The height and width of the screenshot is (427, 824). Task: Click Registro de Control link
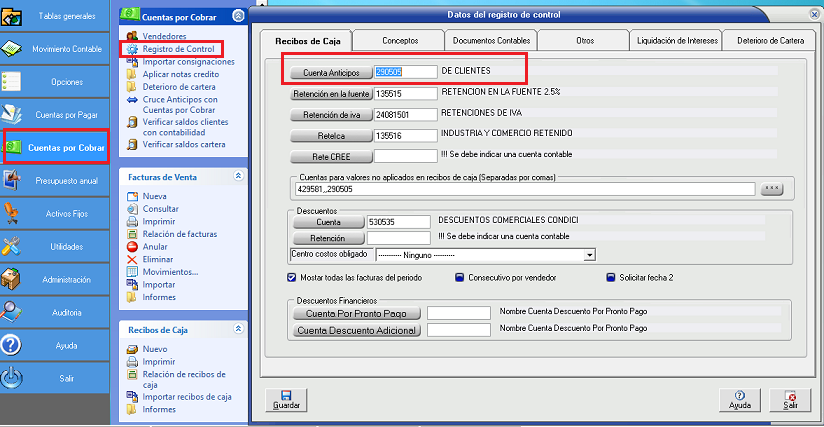pos(177,48)
